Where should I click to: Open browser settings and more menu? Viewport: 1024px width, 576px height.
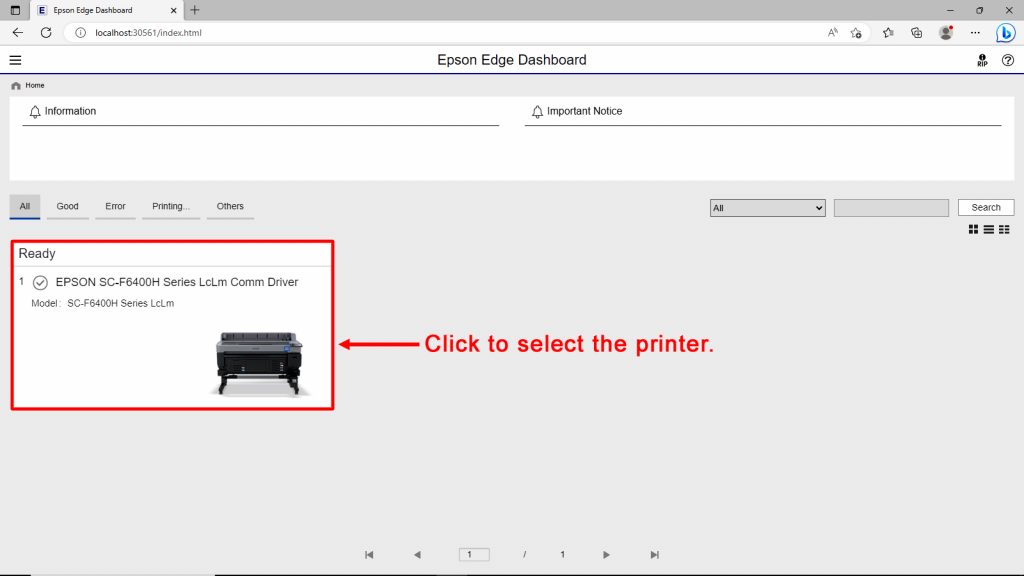coord(975,33)
